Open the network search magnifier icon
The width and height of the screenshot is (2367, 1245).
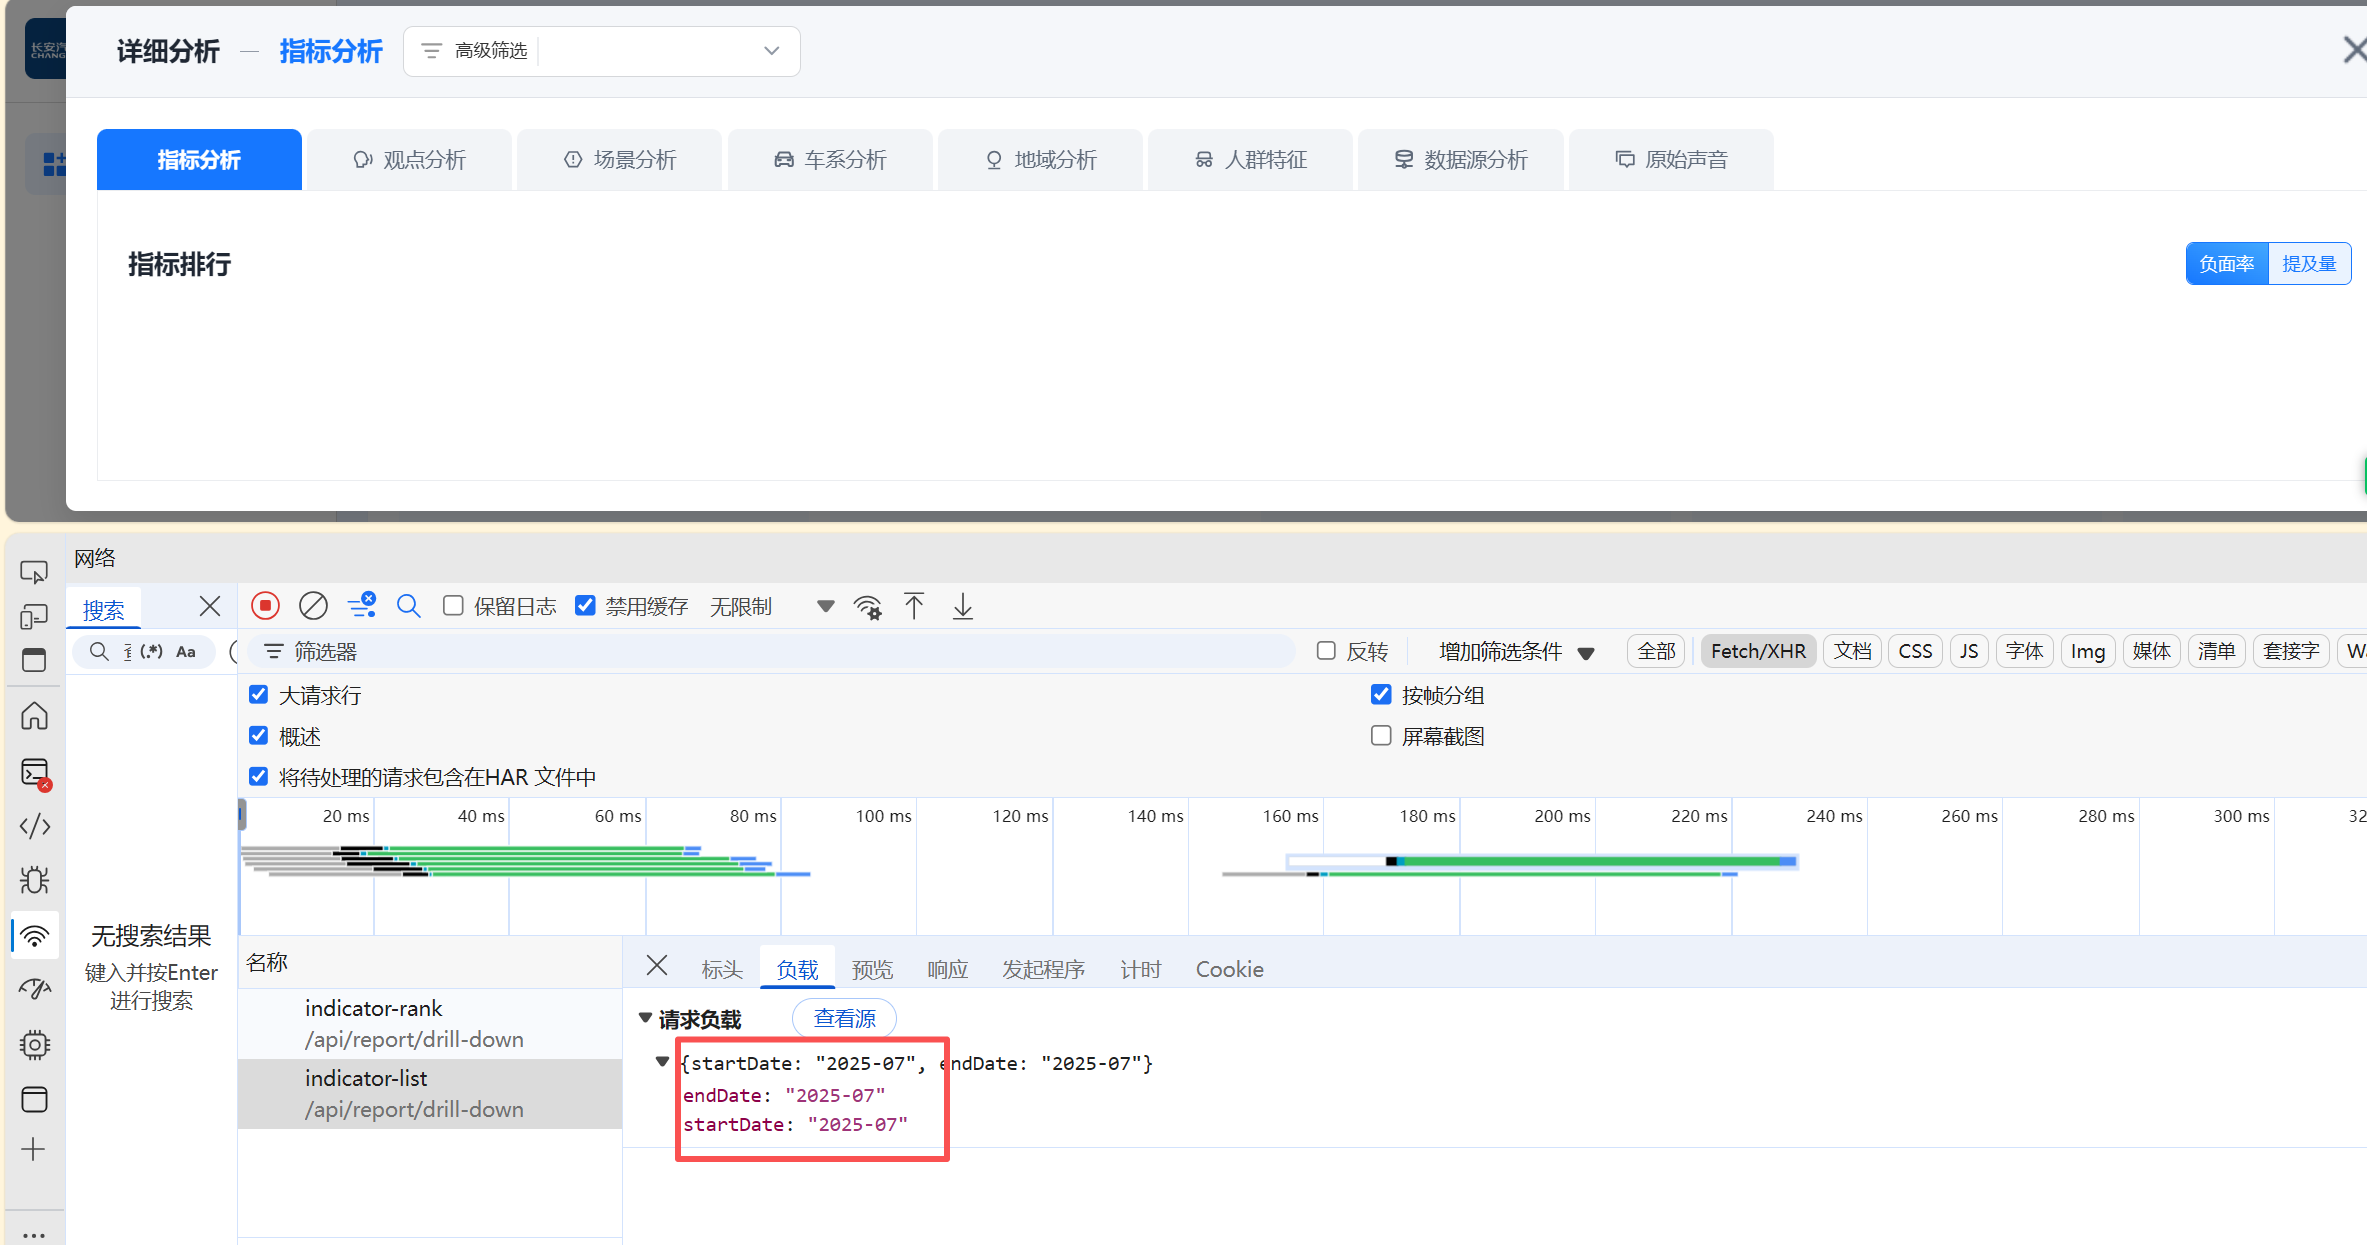point(408,606)
